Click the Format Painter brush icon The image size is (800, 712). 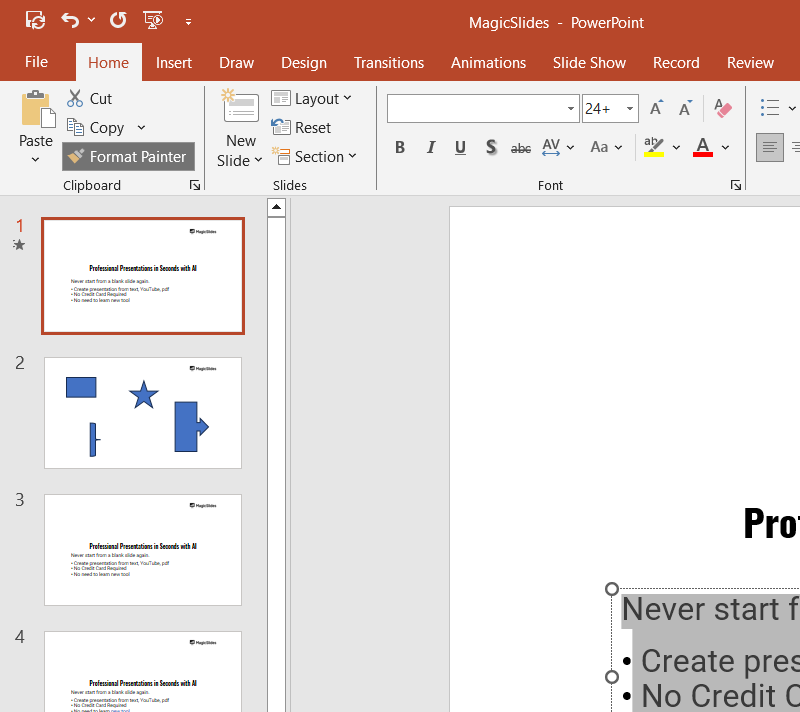(x=76, y=157)
